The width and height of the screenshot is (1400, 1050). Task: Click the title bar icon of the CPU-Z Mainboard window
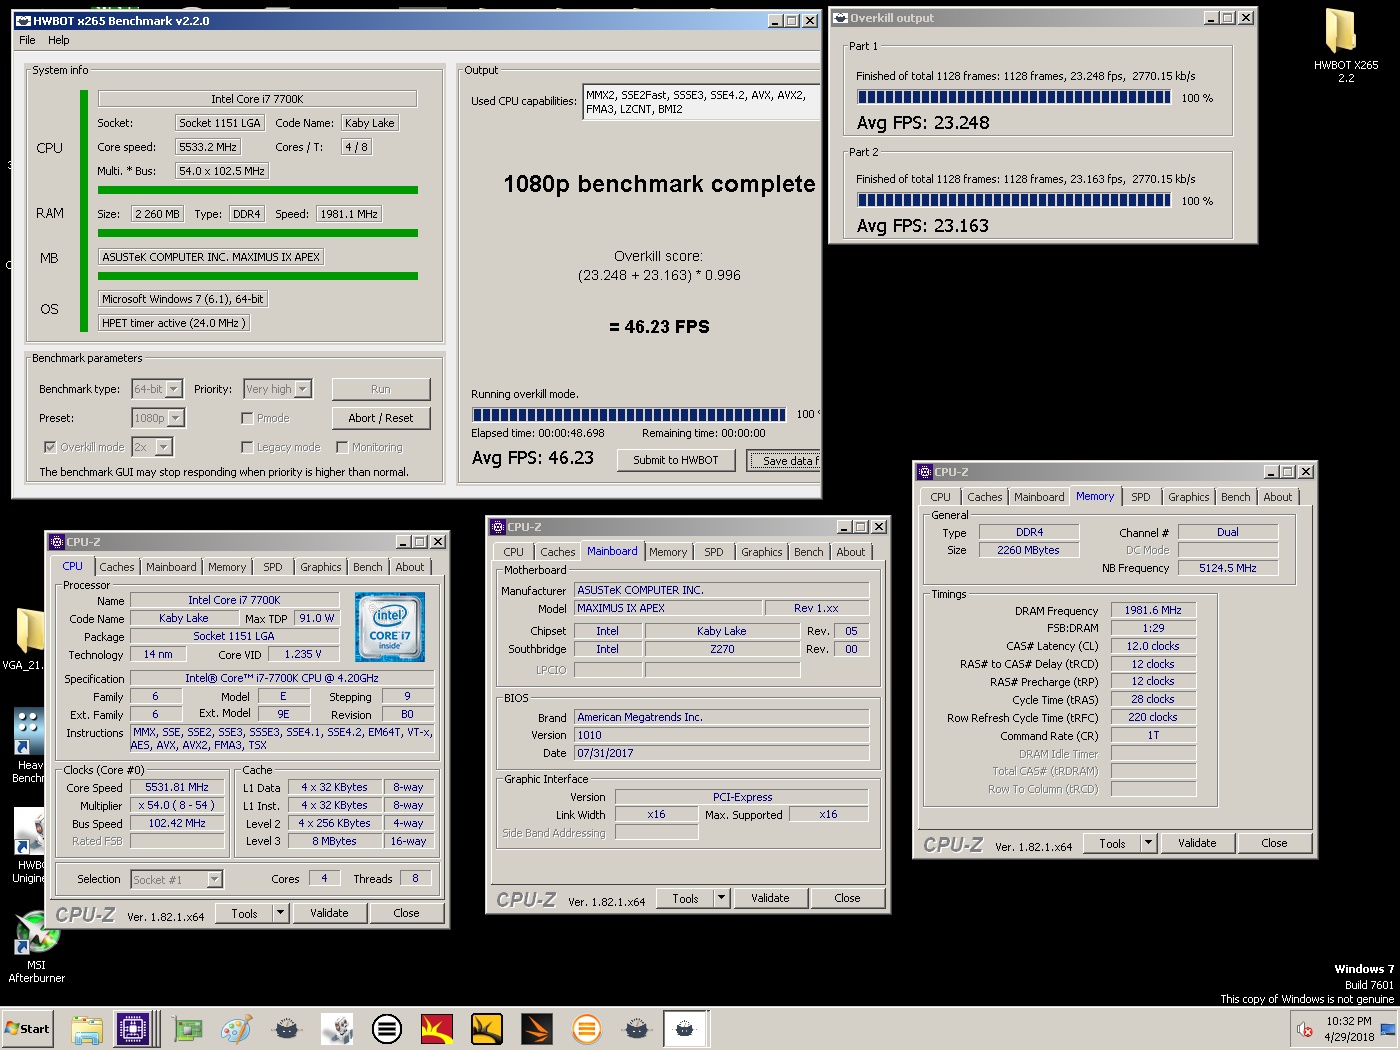click(498, 527)
